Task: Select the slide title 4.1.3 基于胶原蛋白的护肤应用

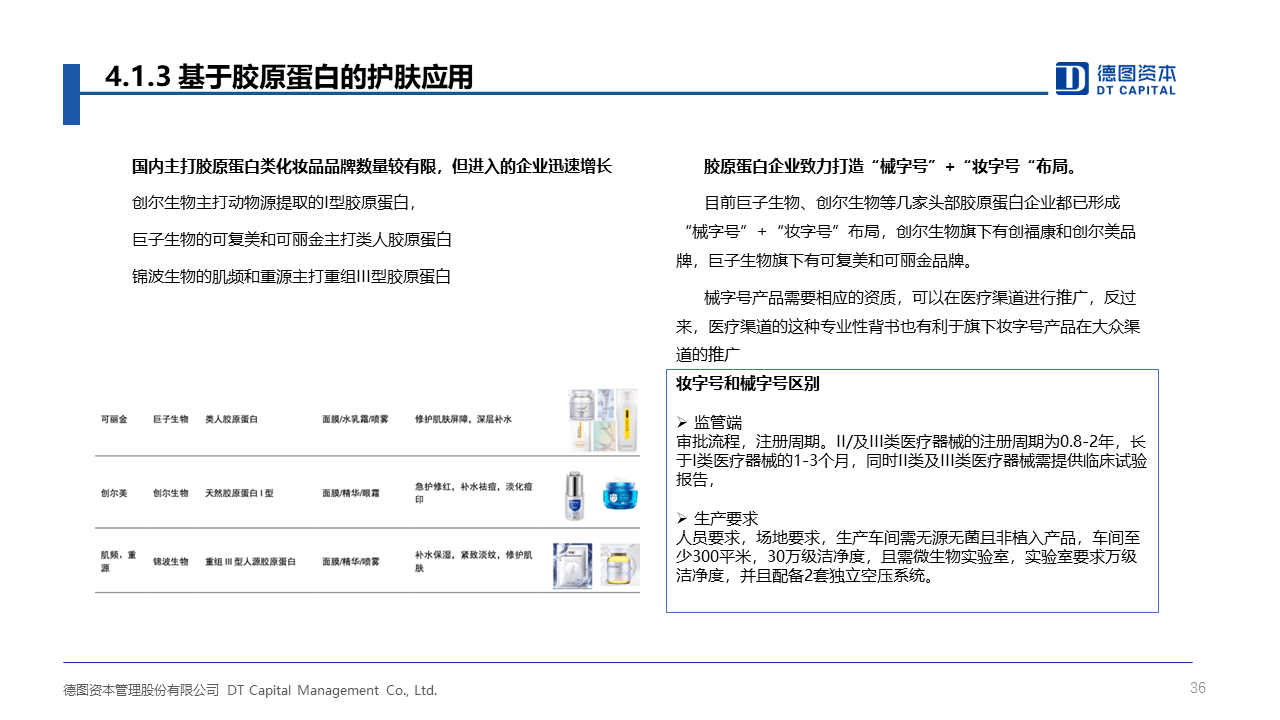Action: point(290,77)
